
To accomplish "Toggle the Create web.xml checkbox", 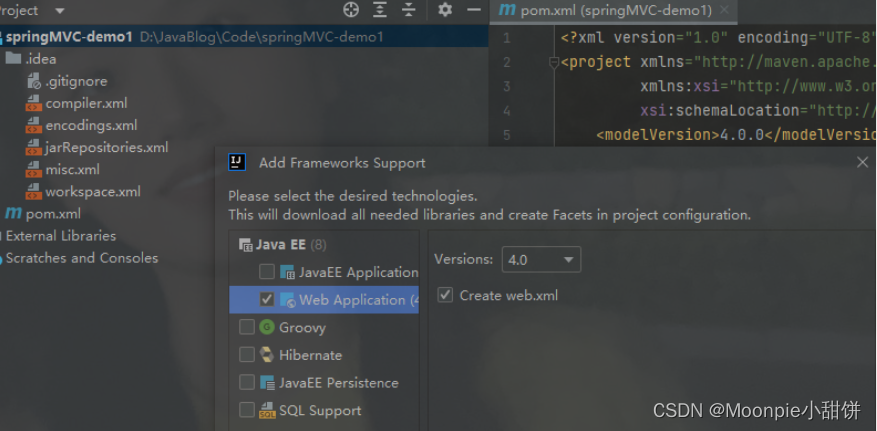I will (445, 295).
